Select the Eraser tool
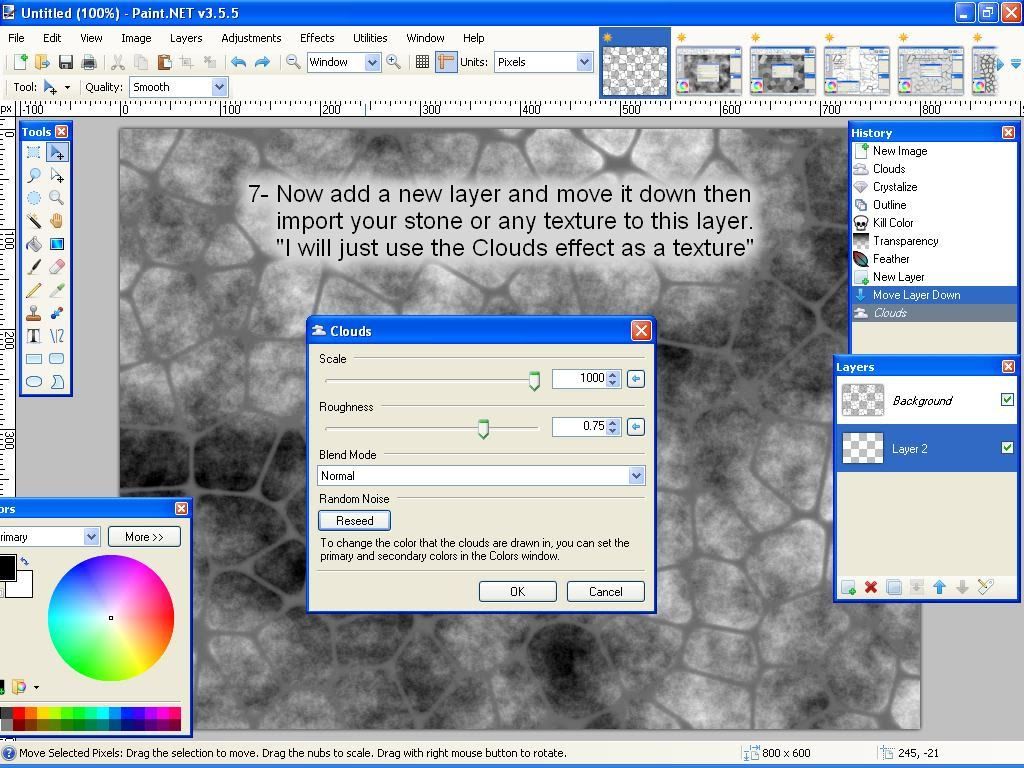 click(57, 267)
